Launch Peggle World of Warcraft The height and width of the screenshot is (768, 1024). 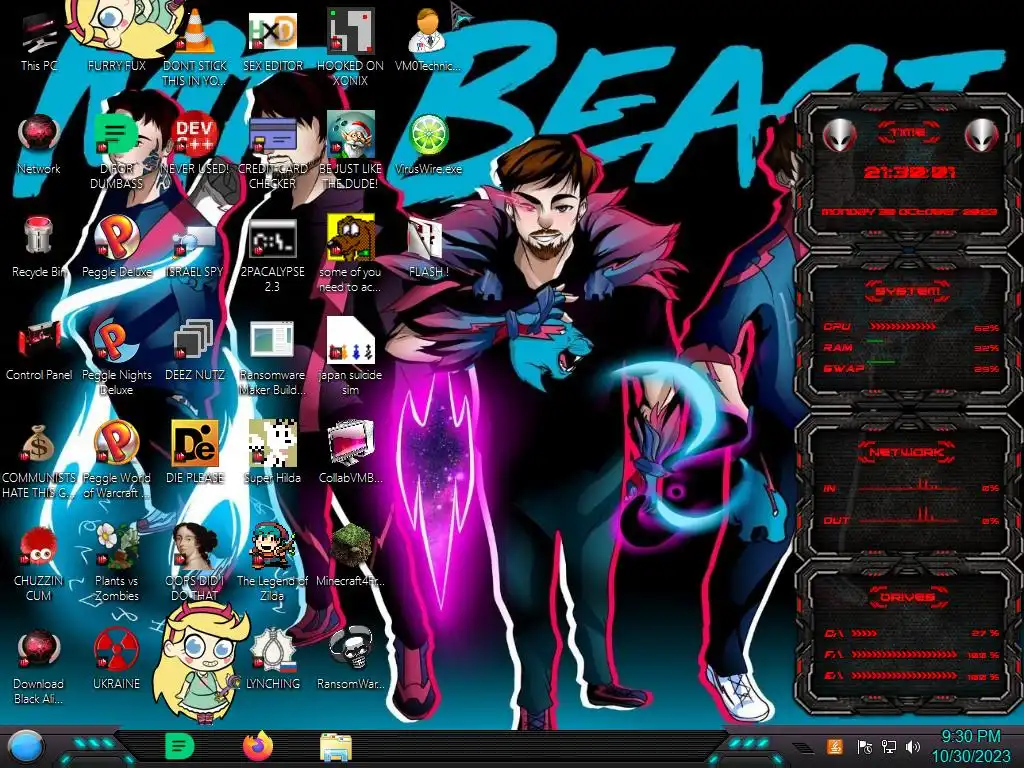116,460
